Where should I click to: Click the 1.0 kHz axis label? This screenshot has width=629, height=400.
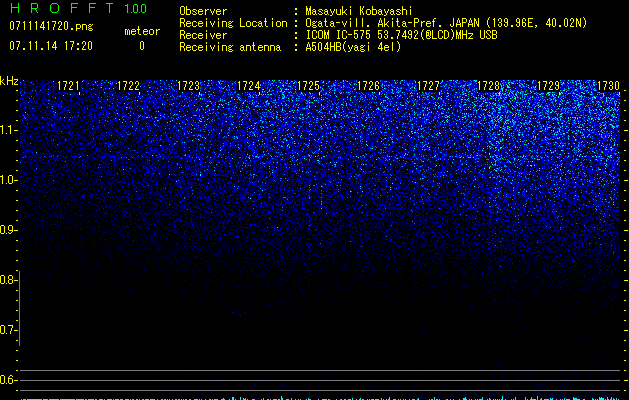click(7, 180)
